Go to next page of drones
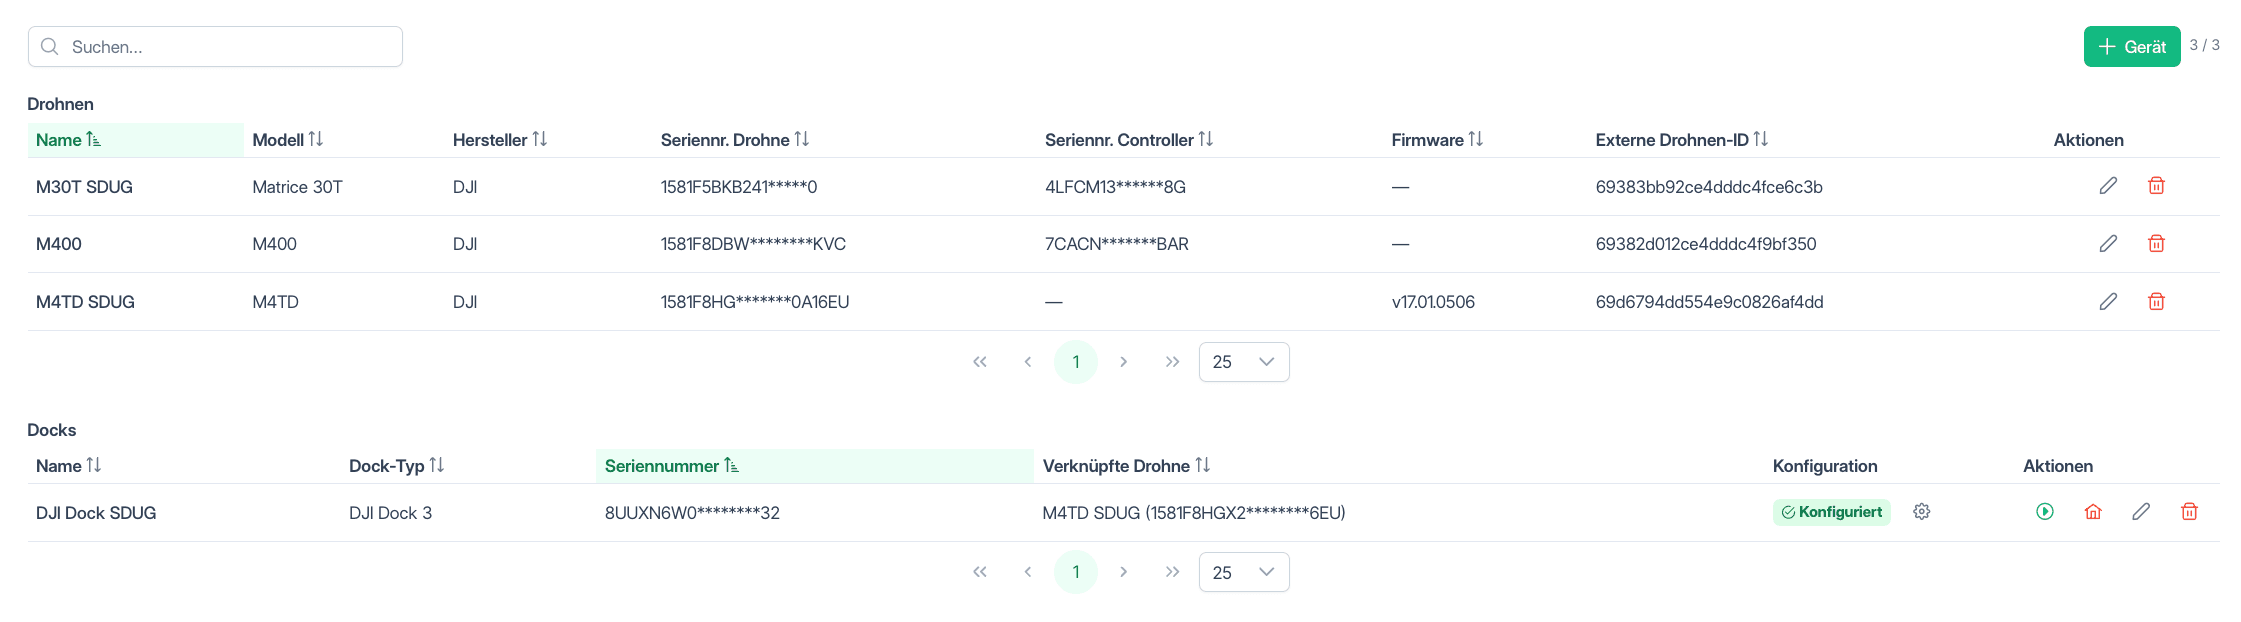Viewport: 2241px width, 622px height. tap(1124, 362)
